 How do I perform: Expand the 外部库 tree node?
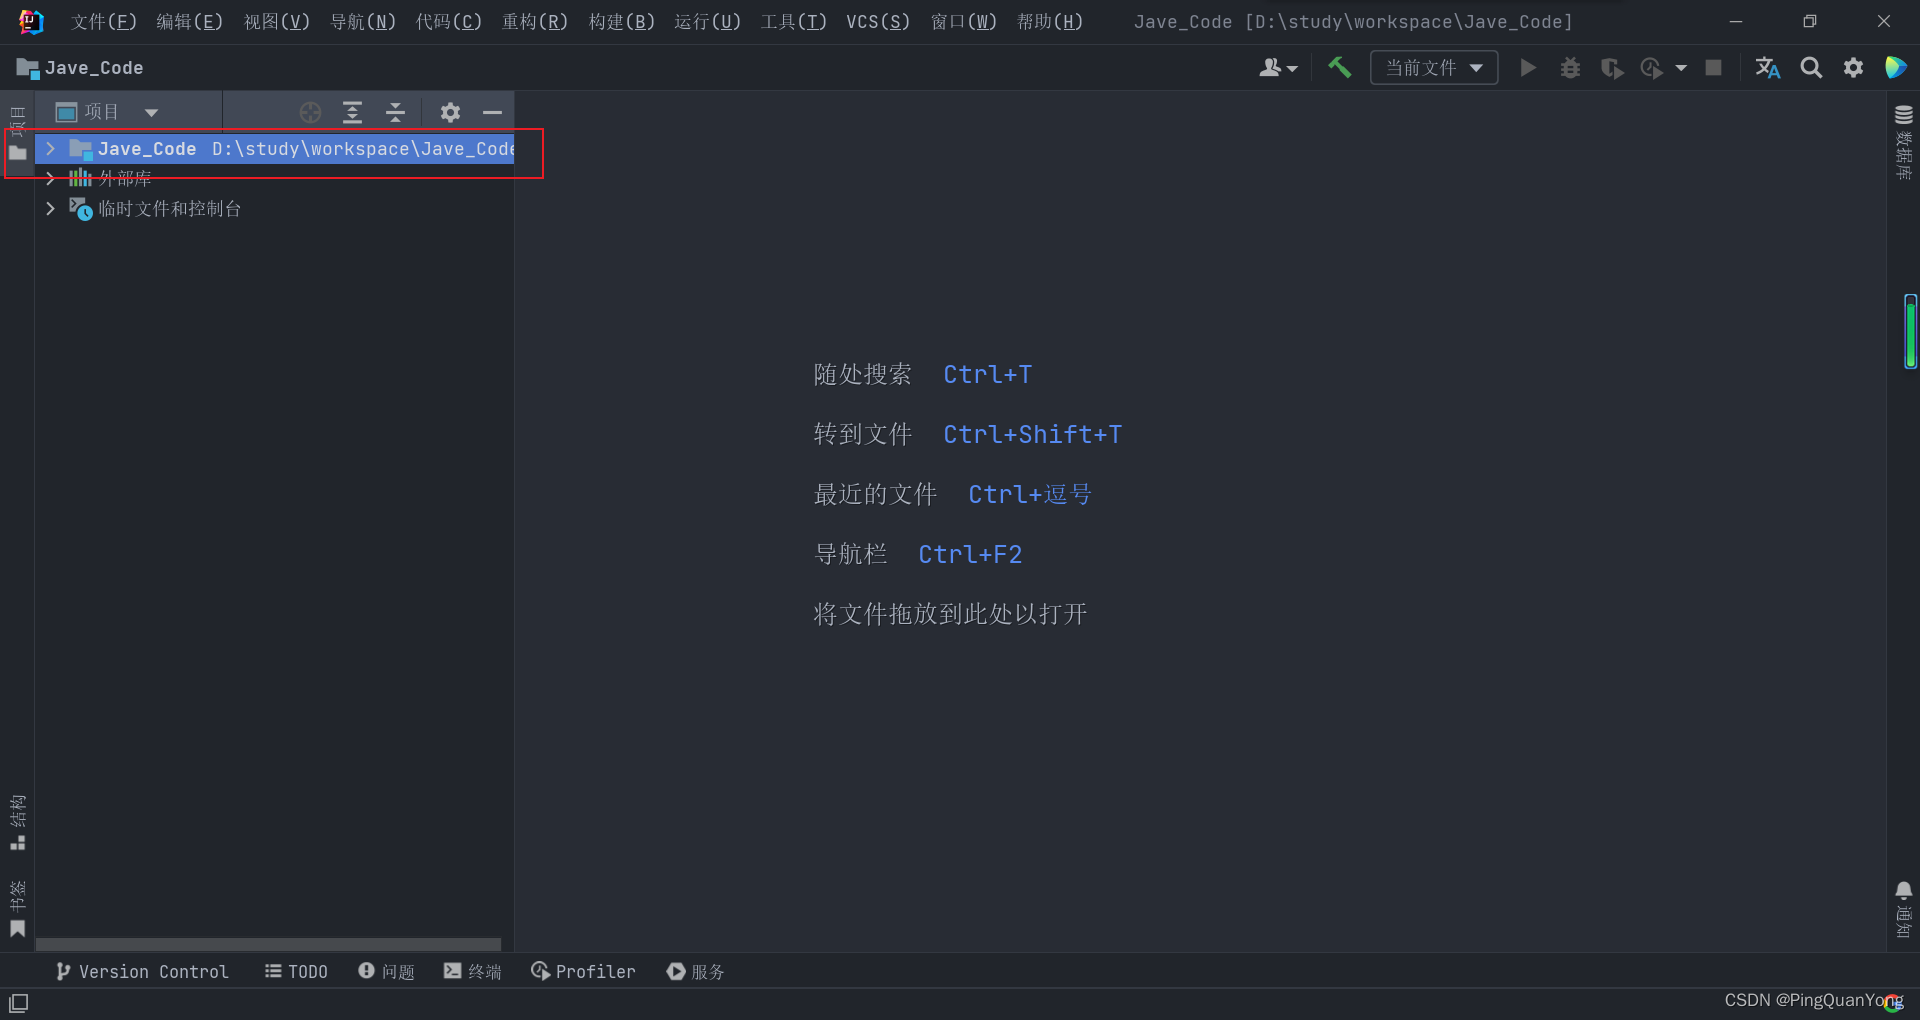click(50, 178)
